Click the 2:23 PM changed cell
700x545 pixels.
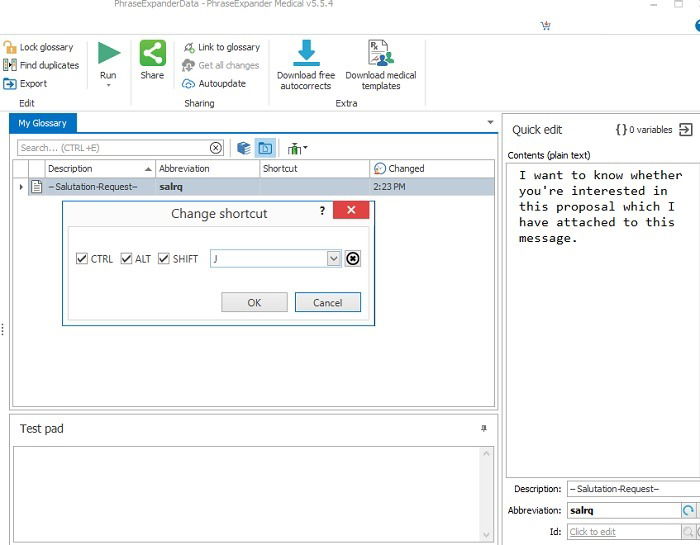click(x=432, y=187)
